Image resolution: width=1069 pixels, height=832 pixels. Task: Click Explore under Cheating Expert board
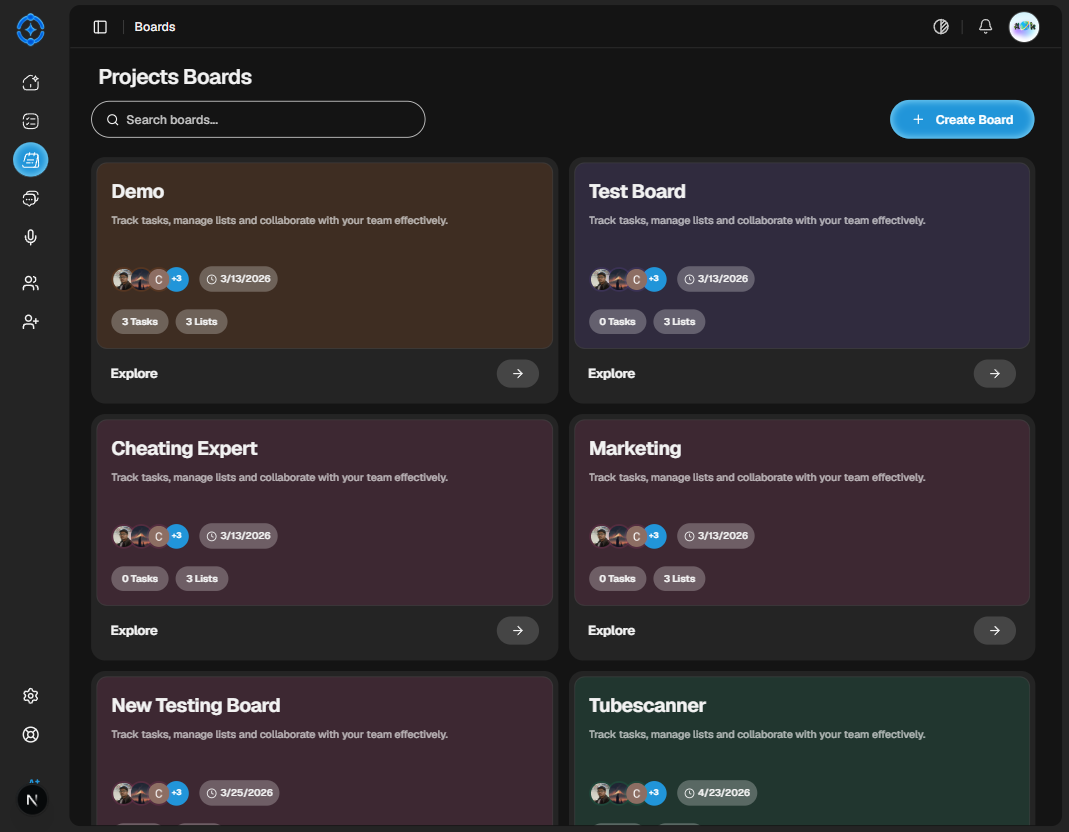(134, 631)
